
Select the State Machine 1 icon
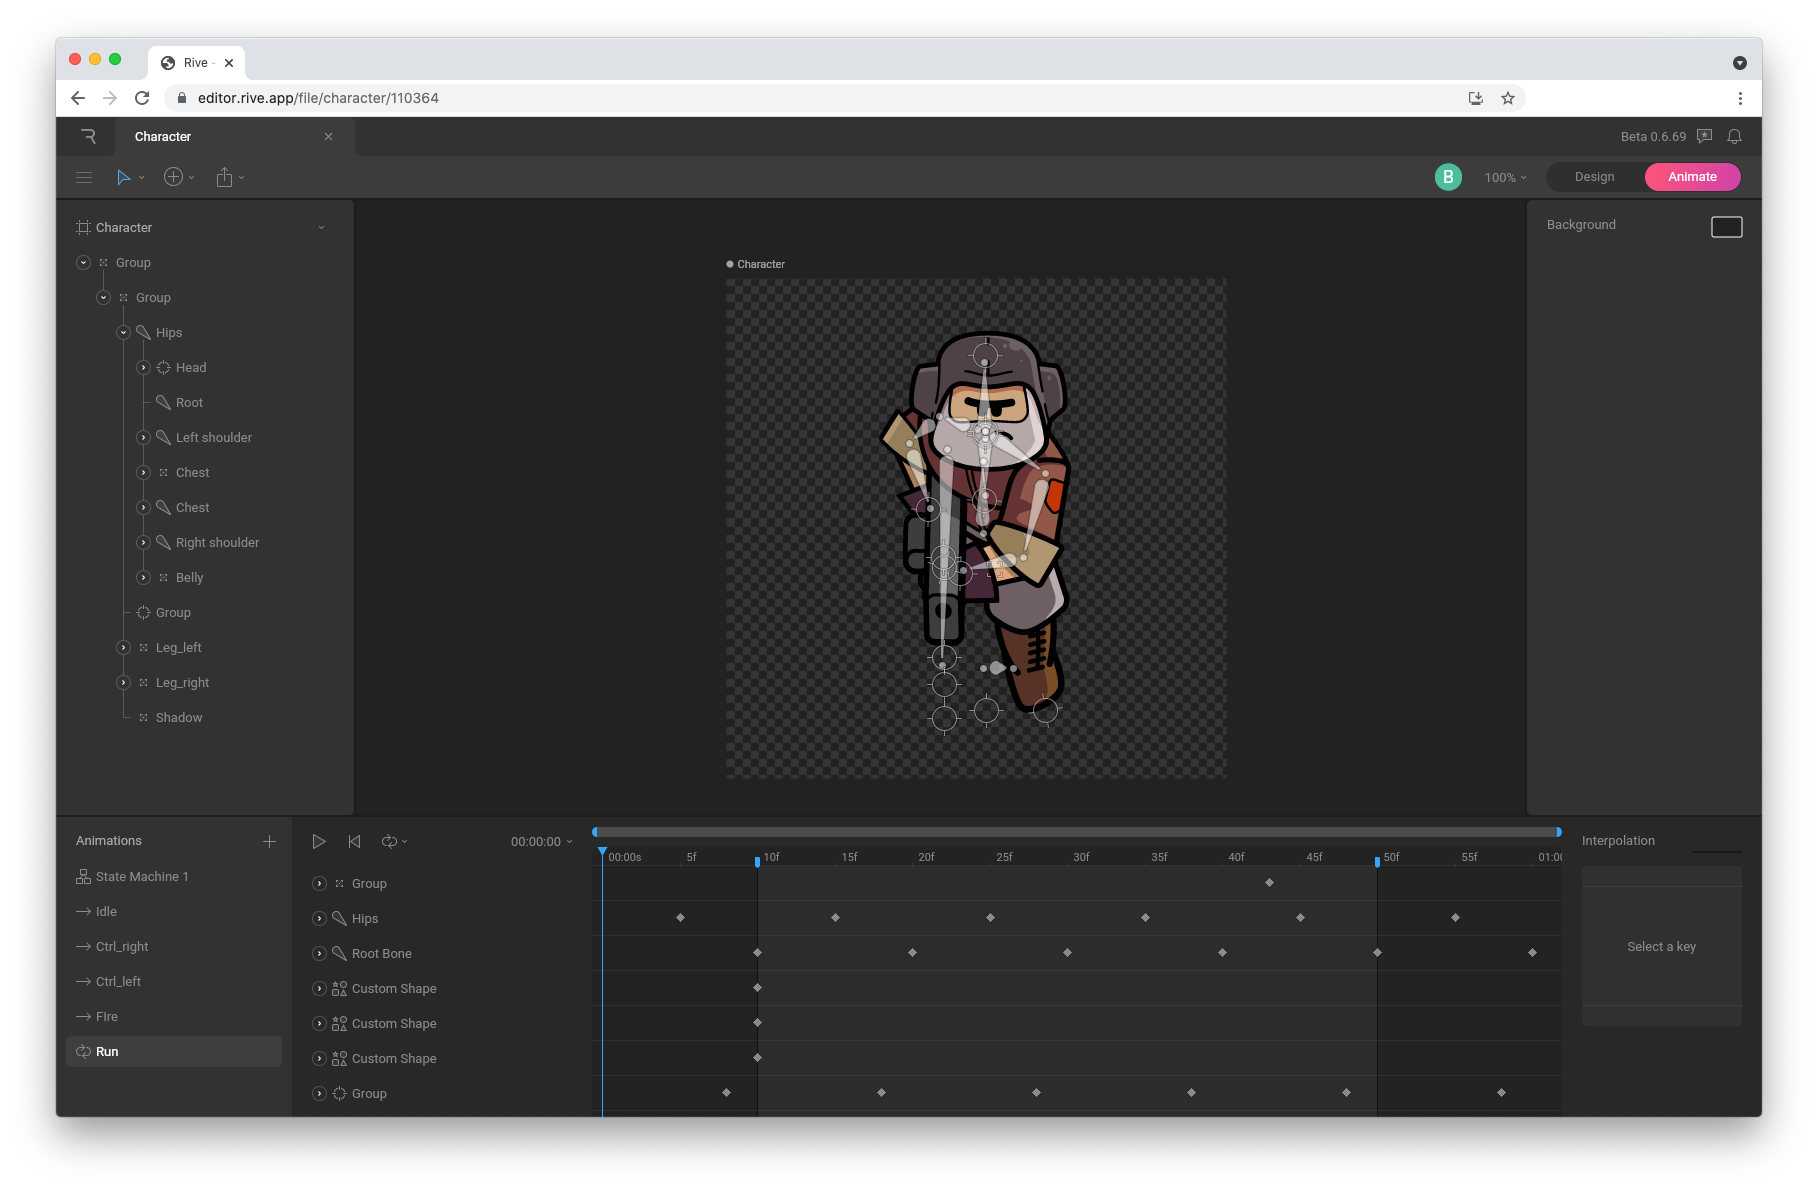(83, 876)
